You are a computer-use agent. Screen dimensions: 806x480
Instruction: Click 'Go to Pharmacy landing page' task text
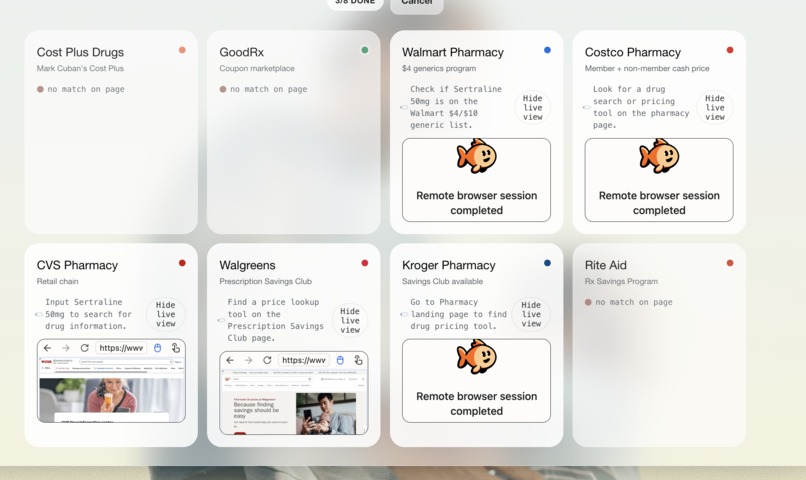click(459, 314)
